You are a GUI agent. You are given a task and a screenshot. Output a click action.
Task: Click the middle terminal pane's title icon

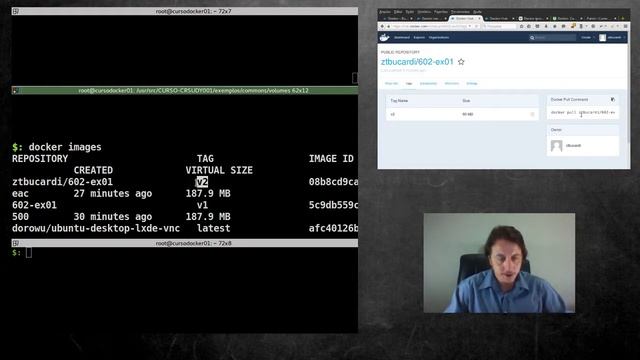tap(16, 91)
